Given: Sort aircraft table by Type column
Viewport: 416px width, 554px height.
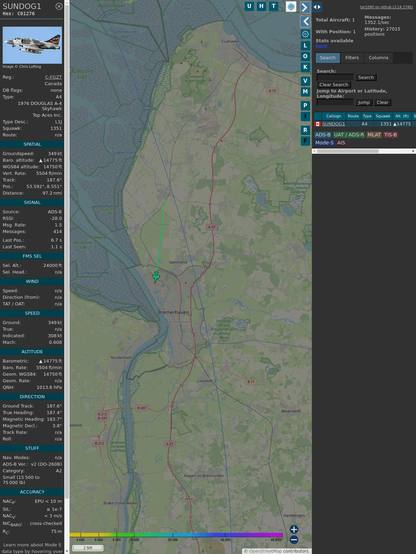Looking at the screenshot, I should pos(367,116).
